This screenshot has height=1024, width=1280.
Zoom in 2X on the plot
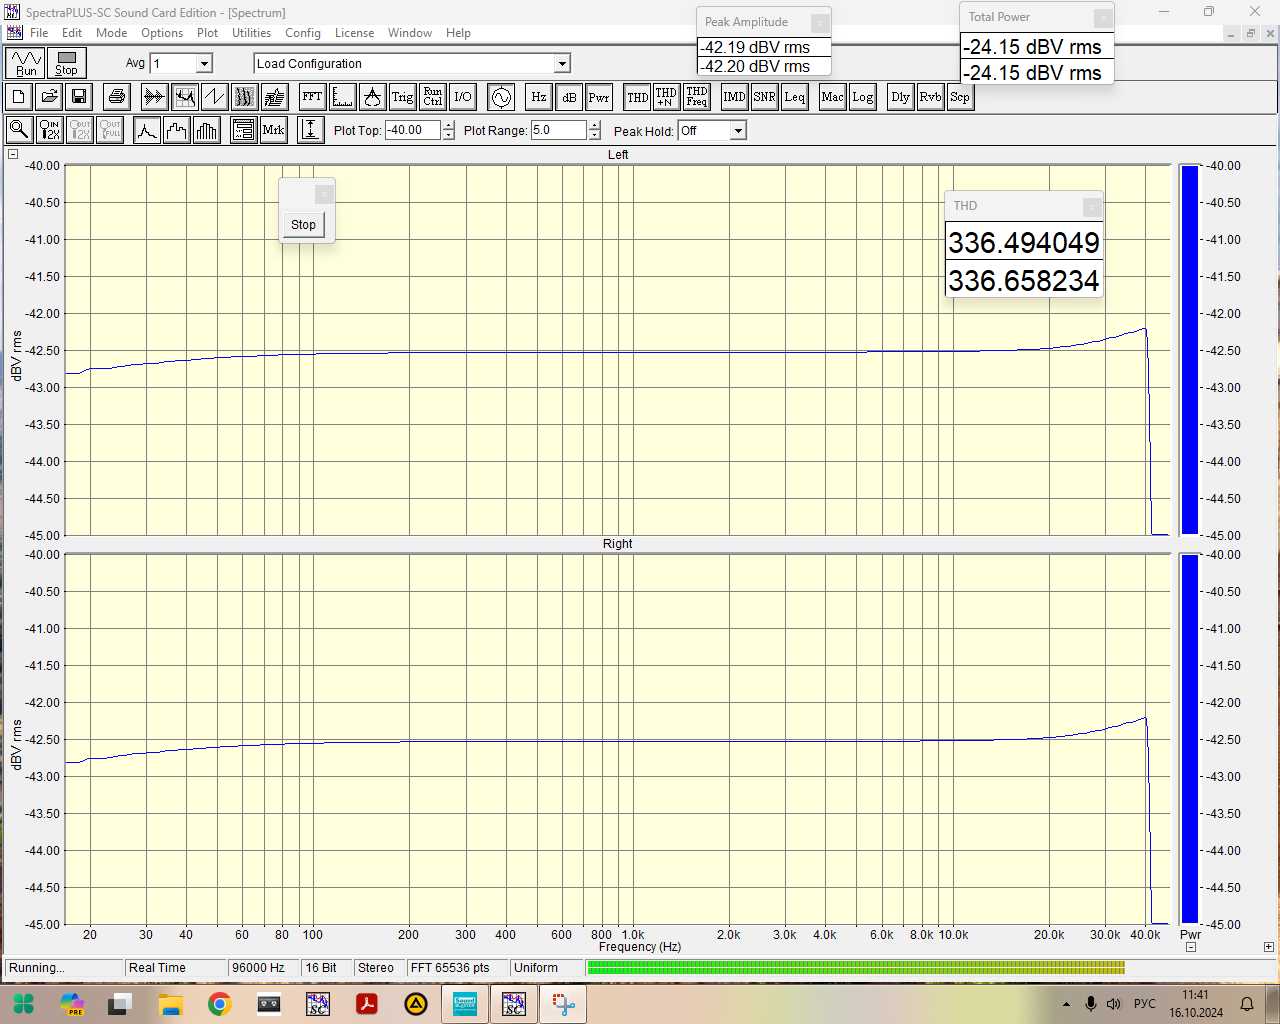click(x=49, y=130)
